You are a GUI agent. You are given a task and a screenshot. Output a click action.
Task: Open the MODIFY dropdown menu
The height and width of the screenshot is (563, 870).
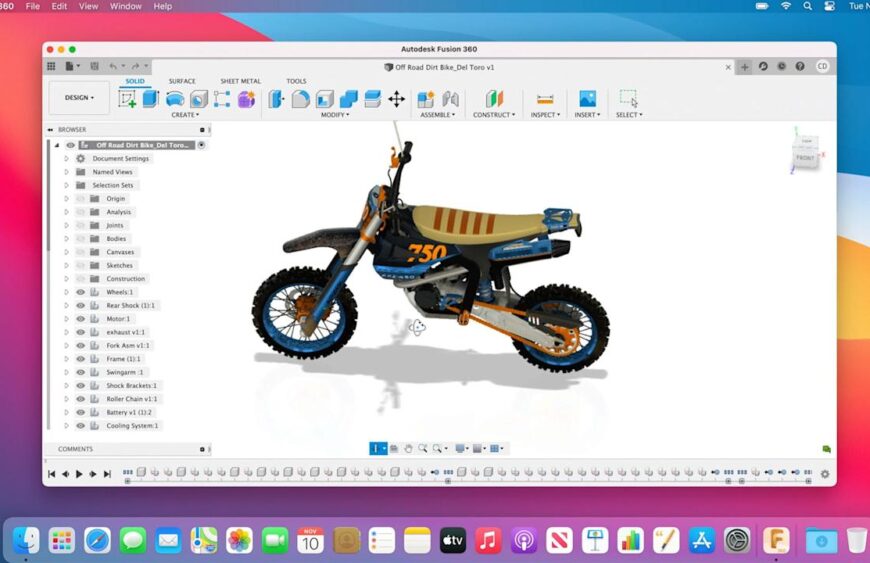tap(335, 115)
